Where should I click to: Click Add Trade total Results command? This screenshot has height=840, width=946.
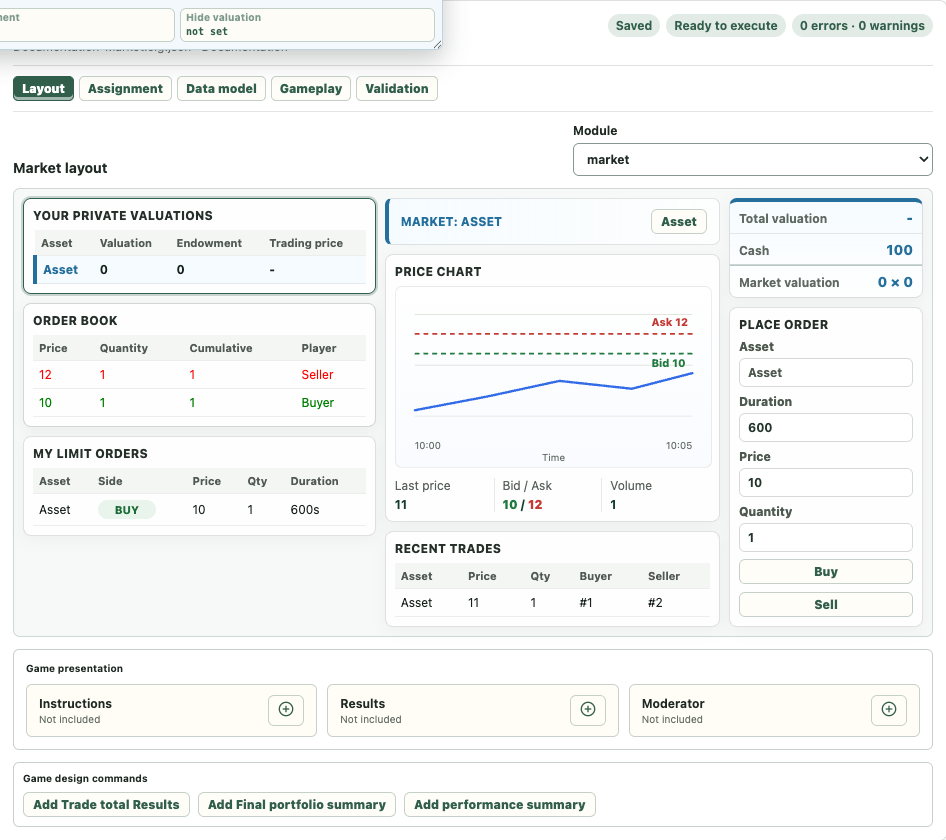pyautogui.click(x=106, y=804)
